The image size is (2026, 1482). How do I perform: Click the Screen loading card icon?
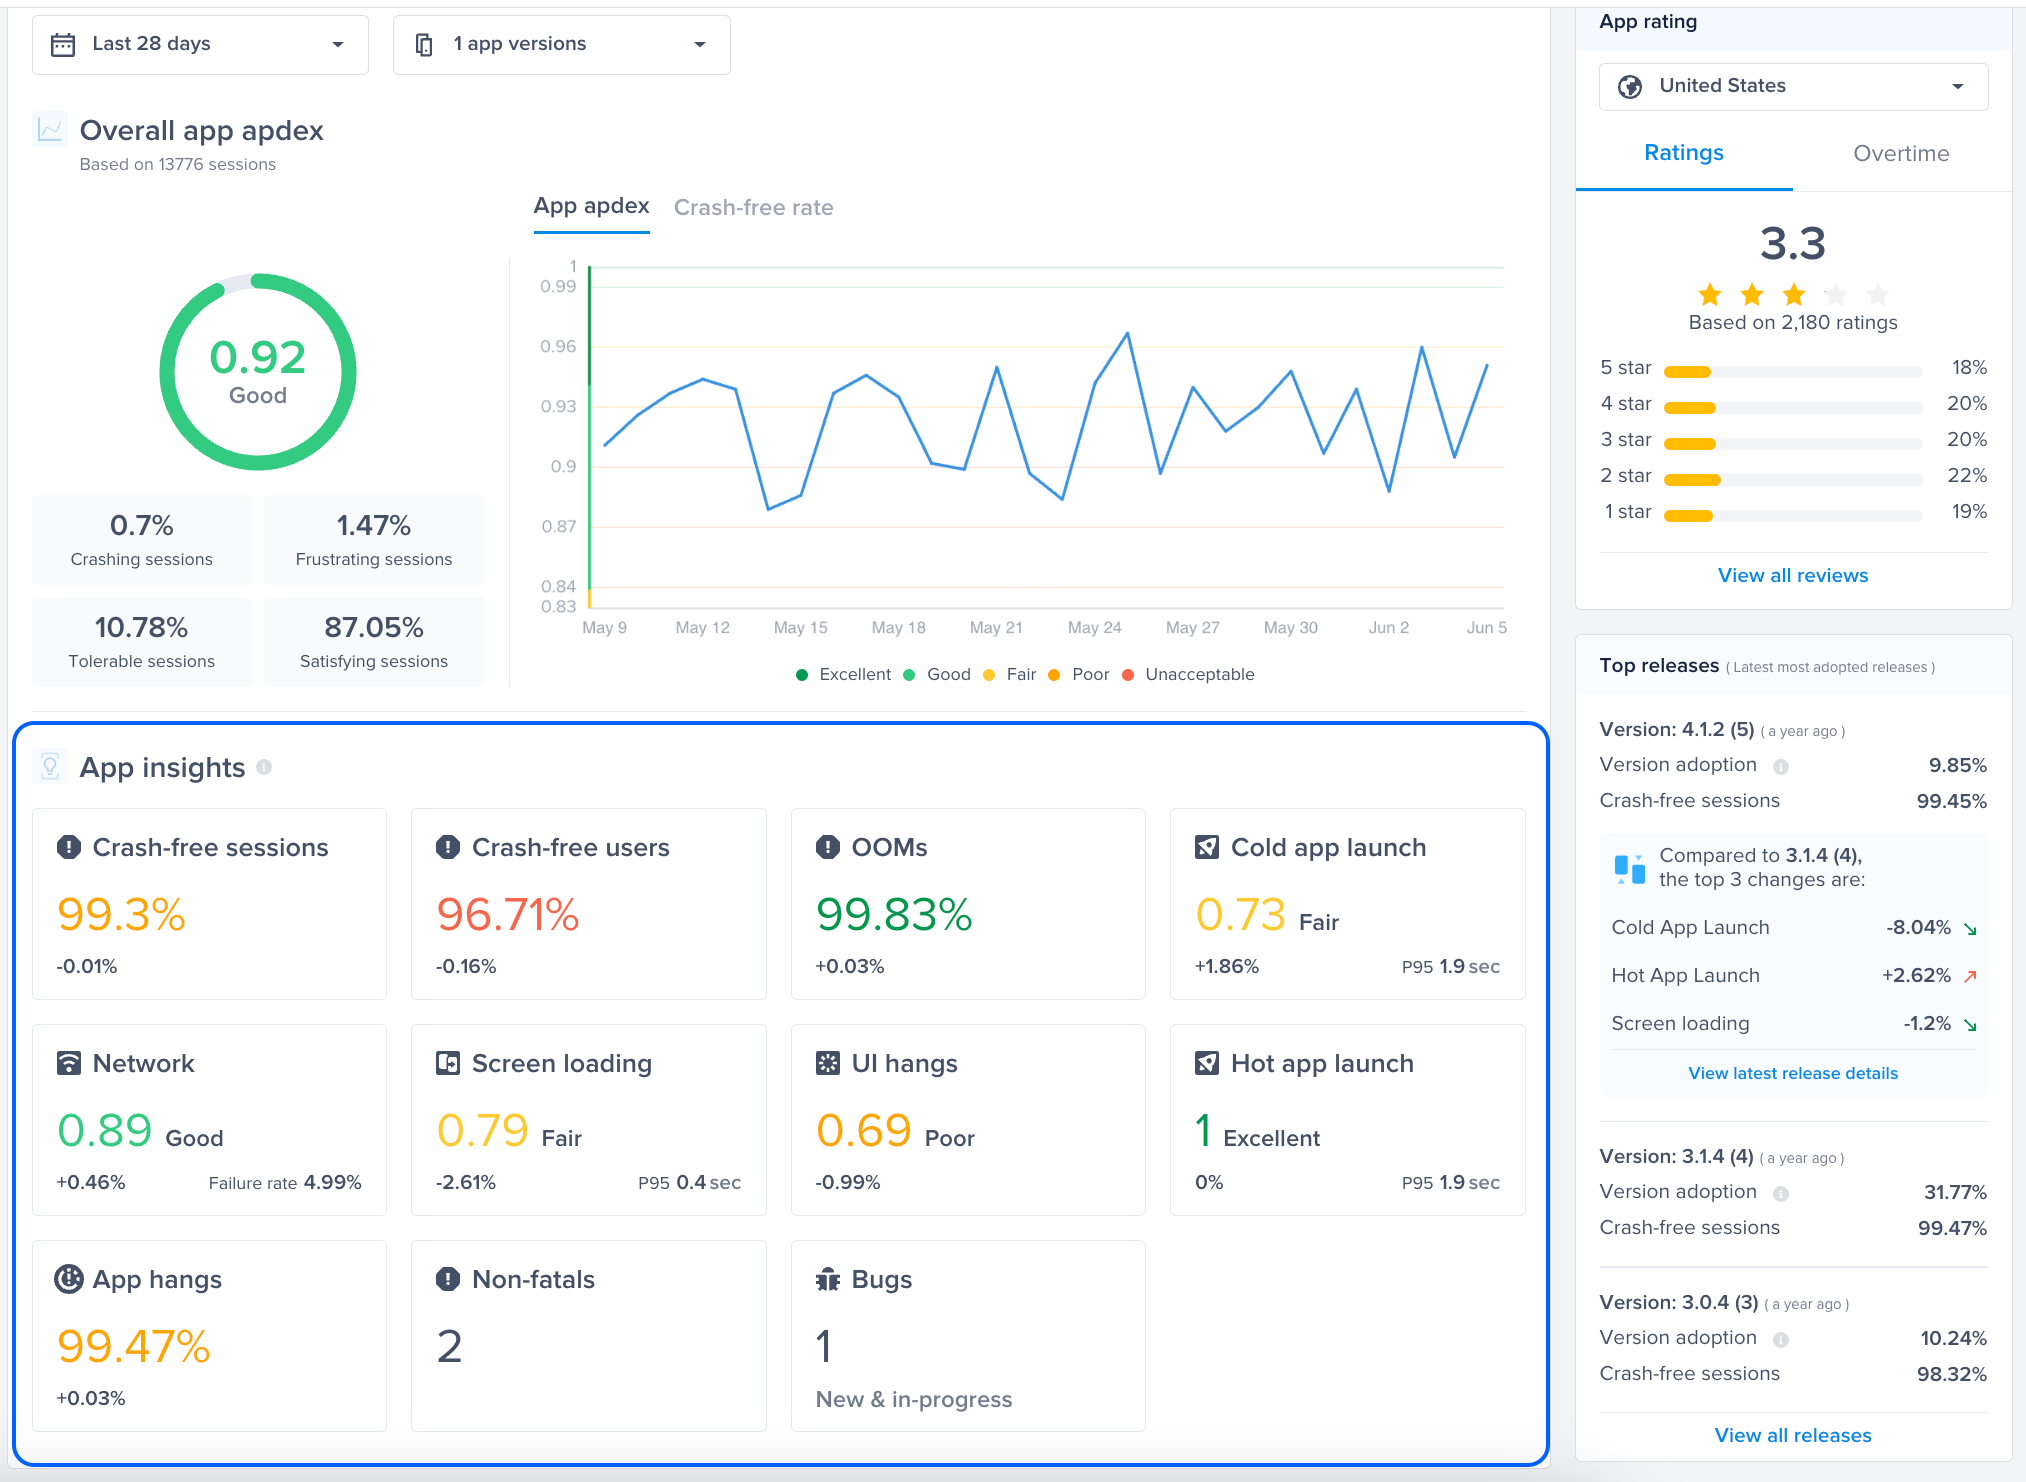tap(448, 1063)
